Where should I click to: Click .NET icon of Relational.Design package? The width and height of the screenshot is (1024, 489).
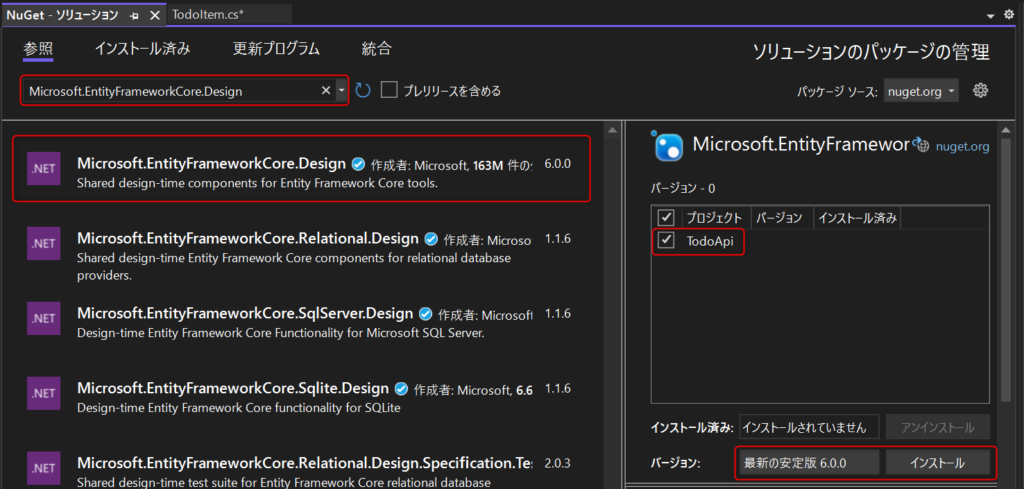[44, 244]
